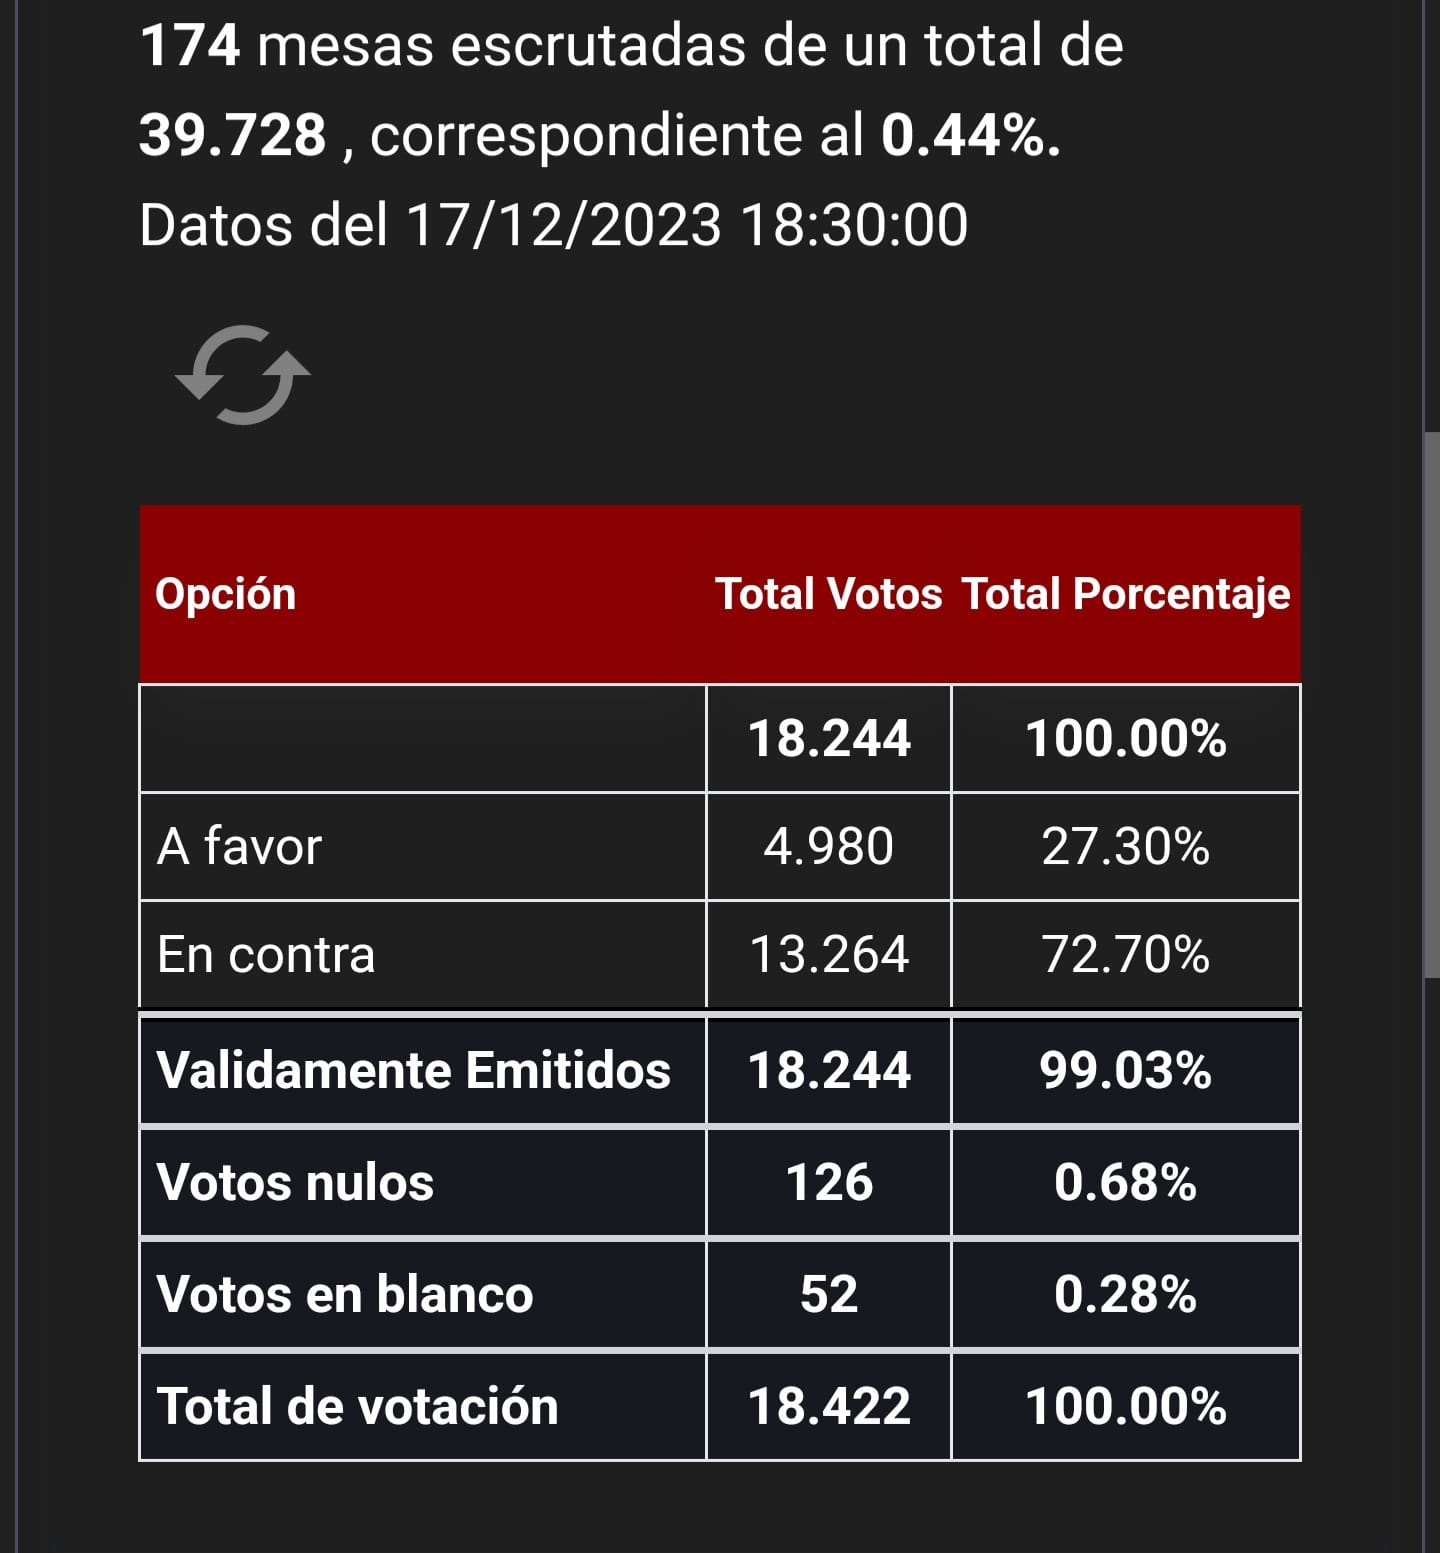This screenshot has height=1553, width=1440.
Task: Click the 4.980 votes cell
Action: pos(829,847)
